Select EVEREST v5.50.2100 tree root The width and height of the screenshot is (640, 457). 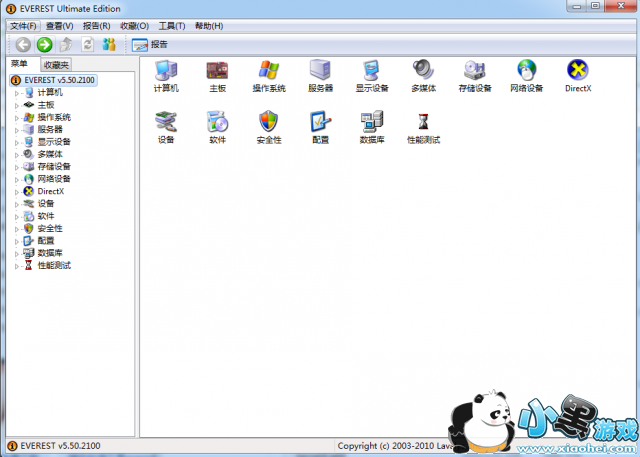click(53, 80)
